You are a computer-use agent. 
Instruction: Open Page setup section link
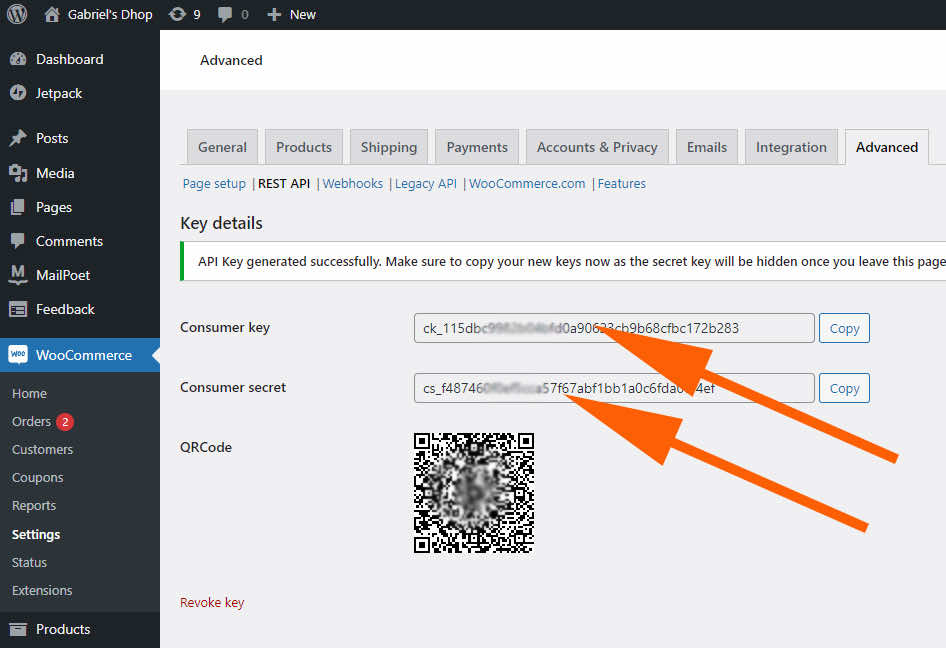click(214, 183)
